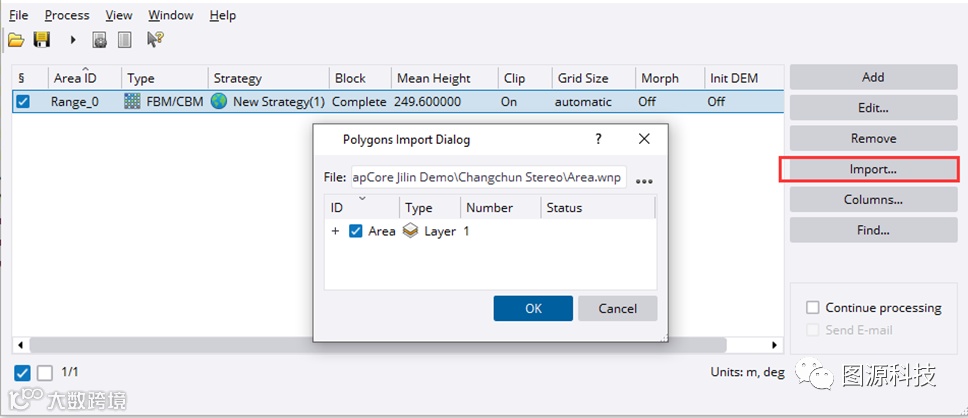Click the Columns... button
The image size is (968, 418).
point(873,199)
